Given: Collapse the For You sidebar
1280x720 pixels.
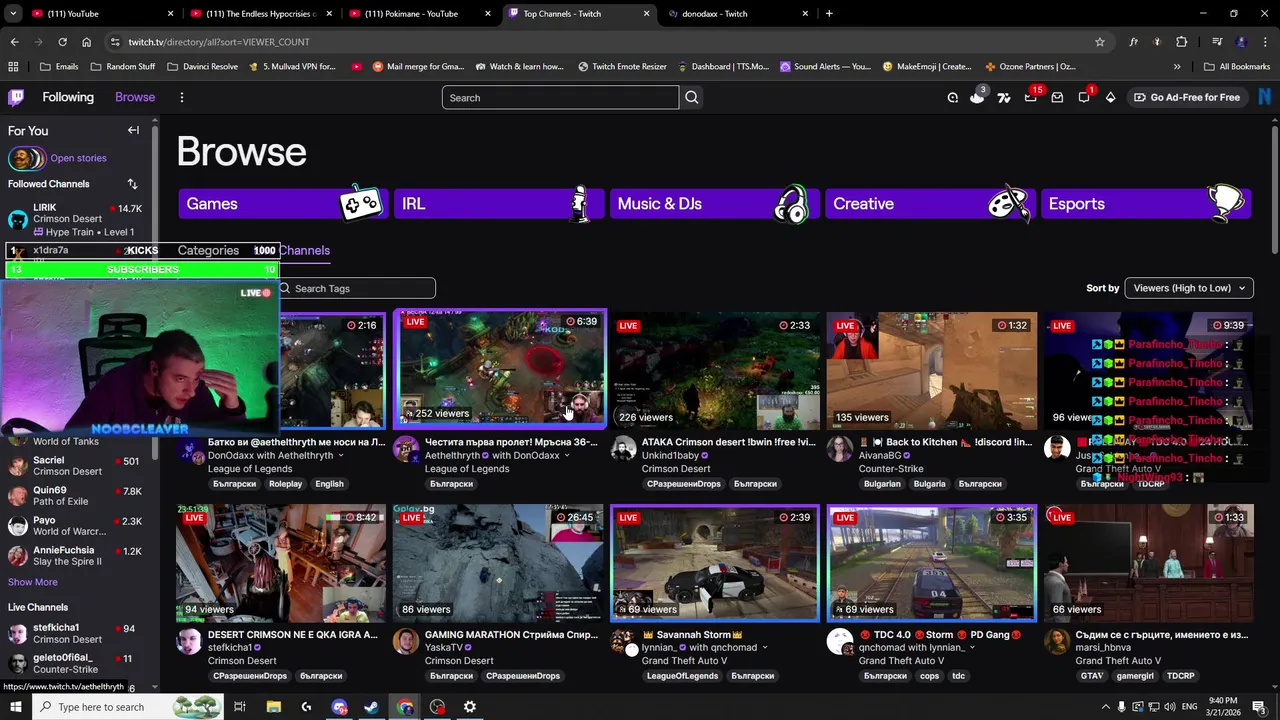Looking at the screenshot, I should (133, 130).
